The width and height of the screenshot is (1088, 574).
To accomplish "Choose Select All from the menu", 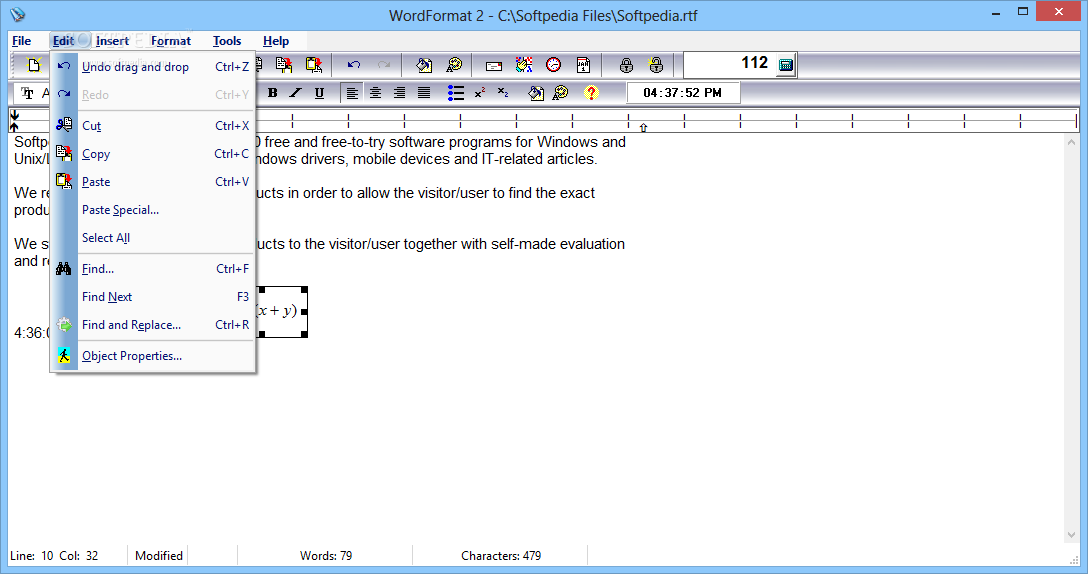I will [x=153, y=237].
